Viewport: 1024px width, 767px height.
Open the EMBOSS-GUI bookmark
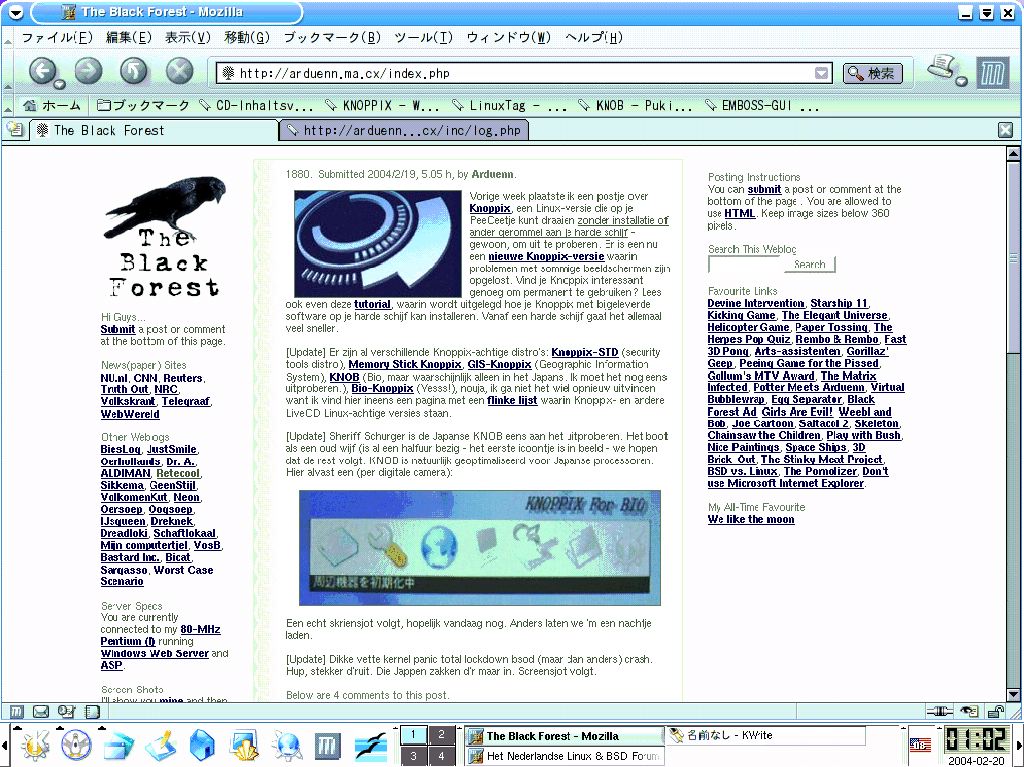761,105
